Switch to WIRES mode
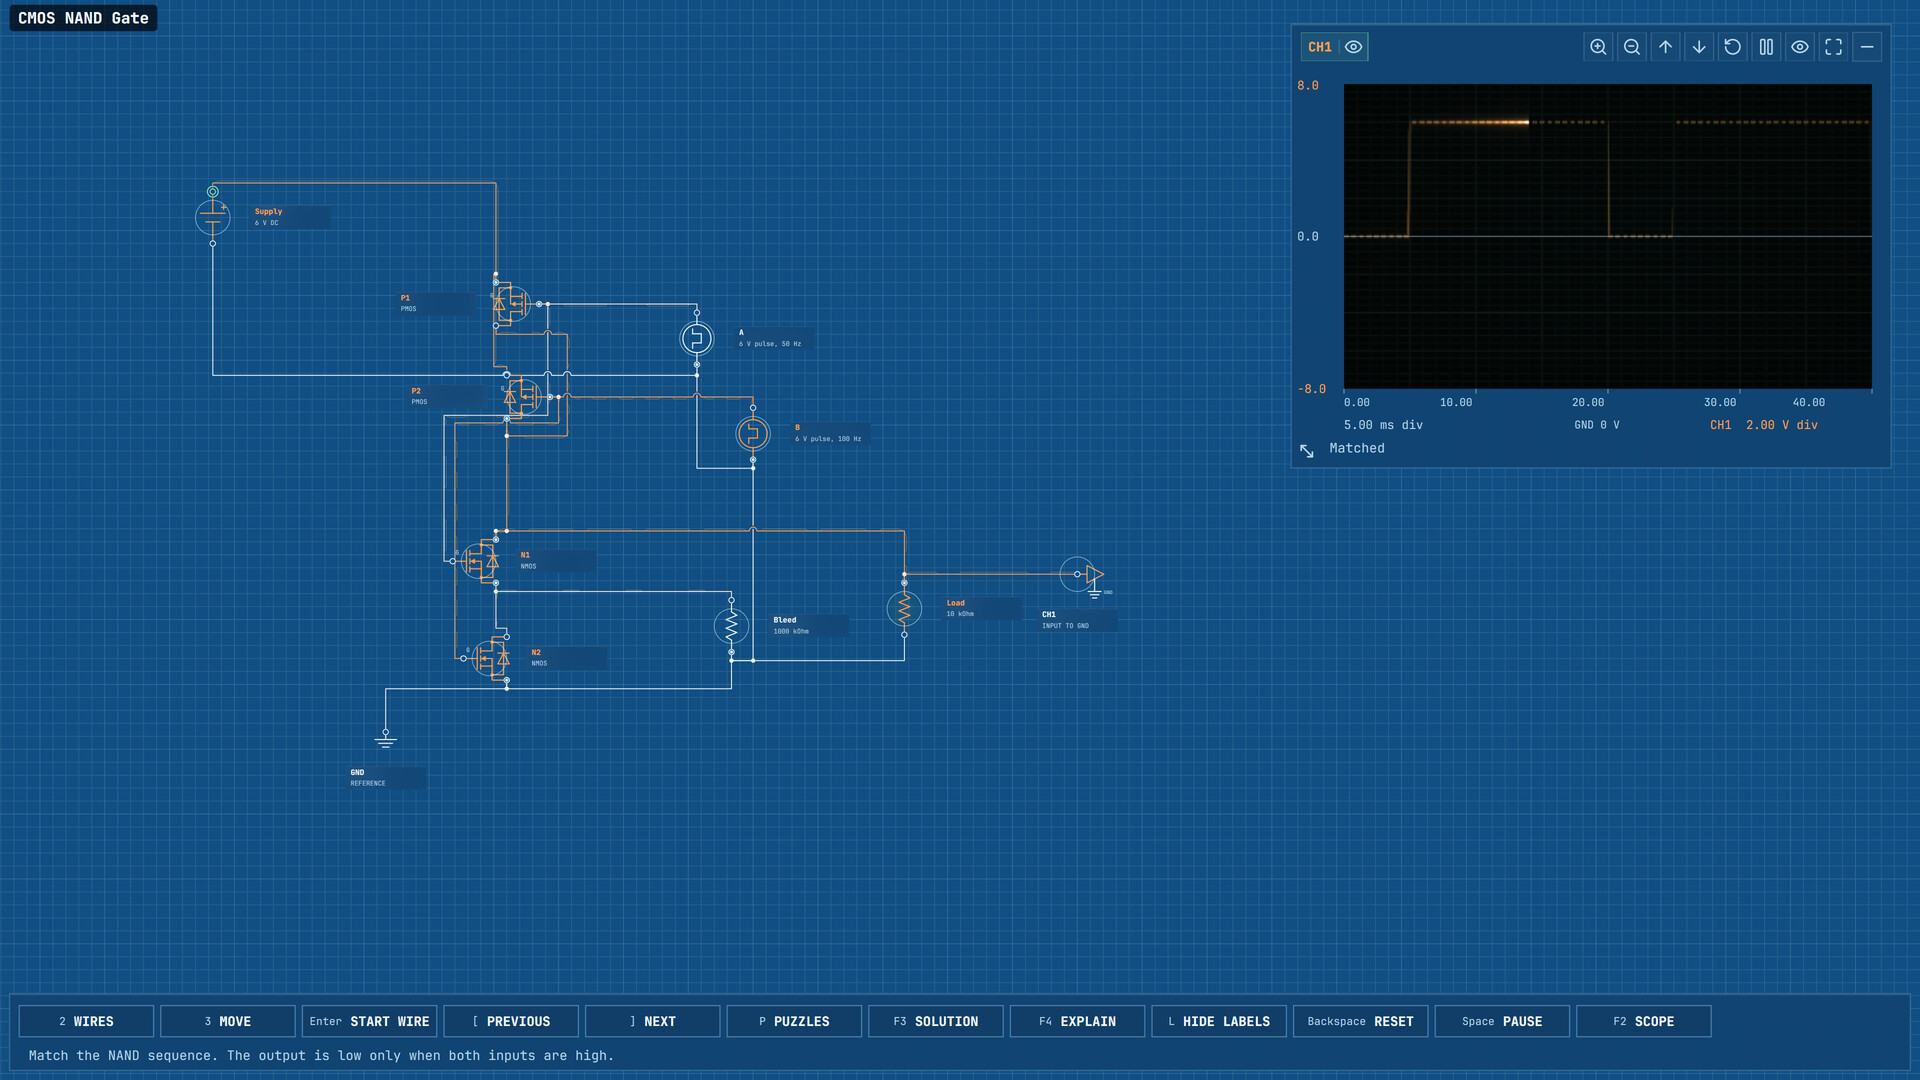This screenshot has height=1080, width=1920. pos(86,1021)
